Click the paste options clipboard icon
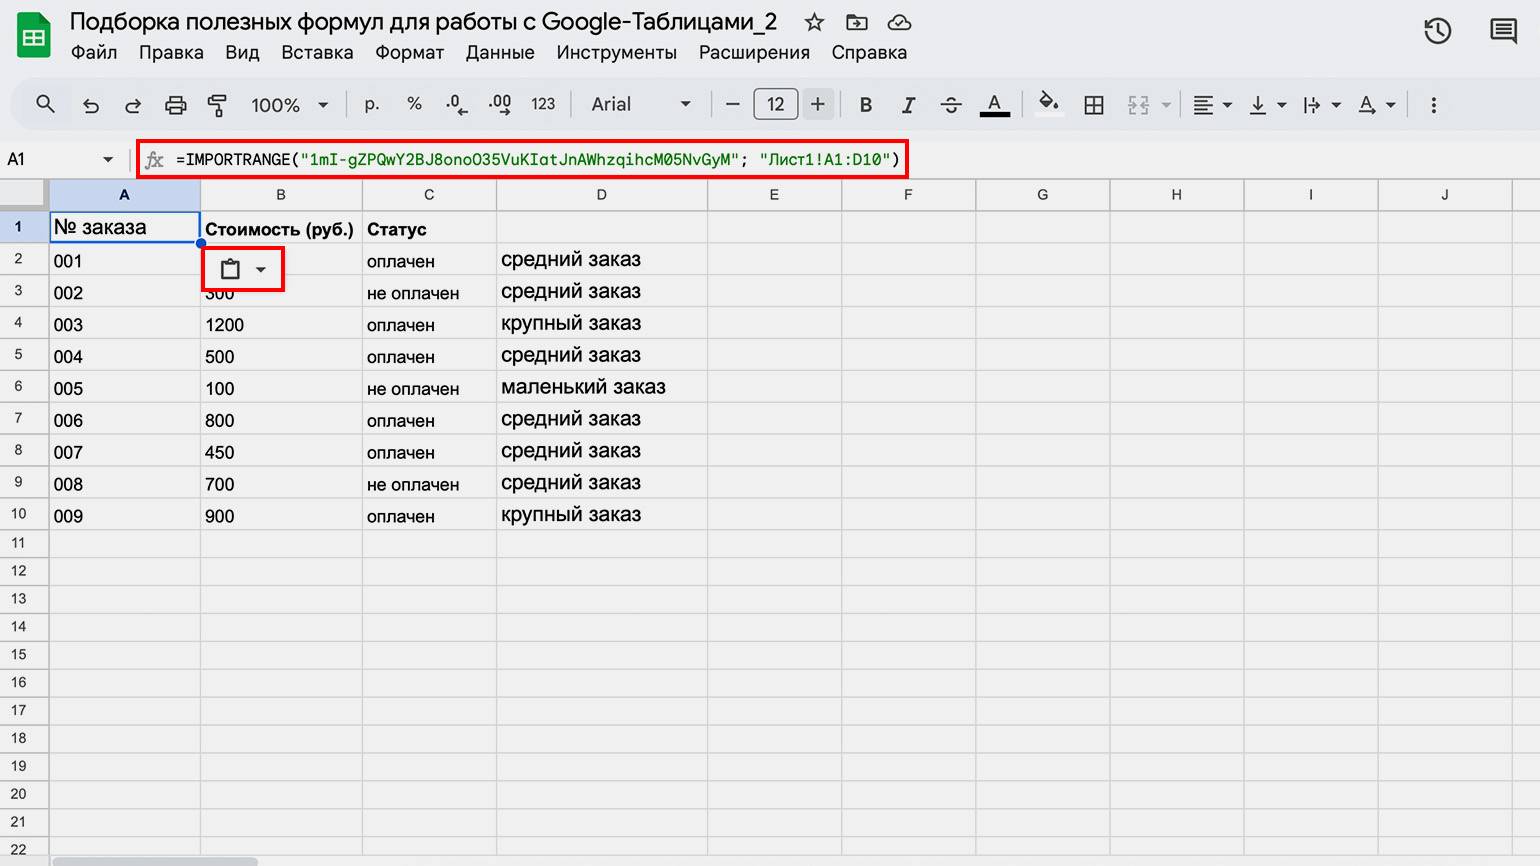The image size is (1540, 866). (x=230, y=269)
